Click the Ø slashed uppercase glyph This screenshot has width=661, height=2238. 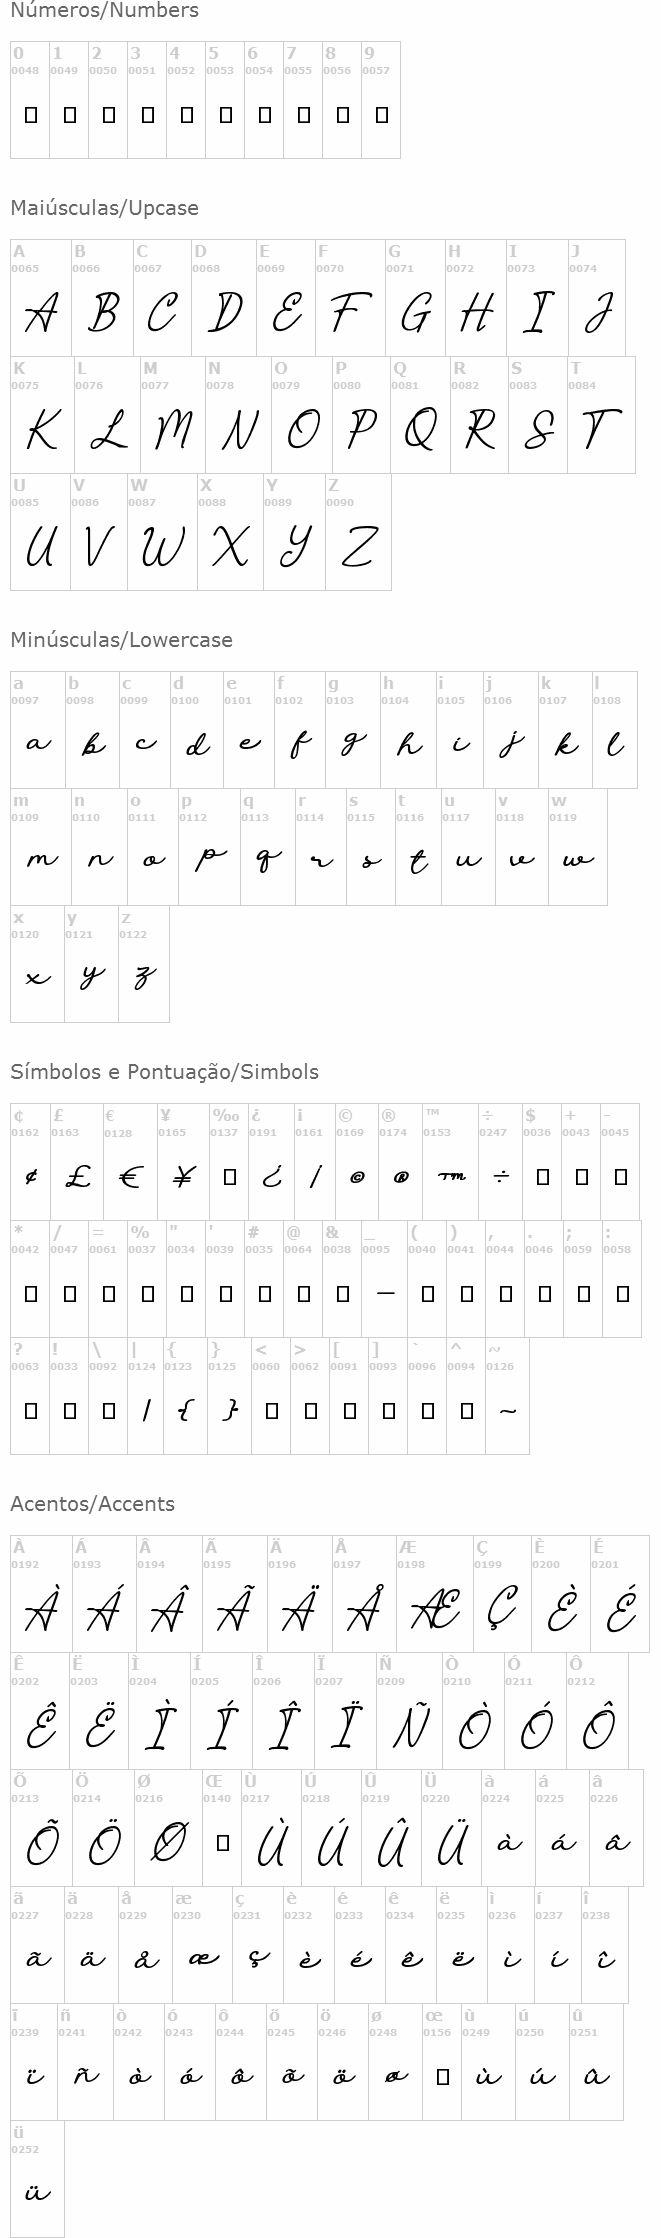[168, 1843]
